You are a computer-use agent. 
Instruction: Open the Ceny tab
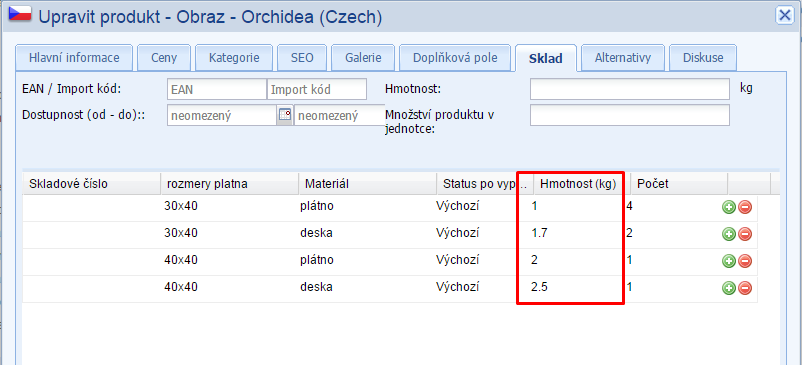pyautogui.click(x=164, y=58)
